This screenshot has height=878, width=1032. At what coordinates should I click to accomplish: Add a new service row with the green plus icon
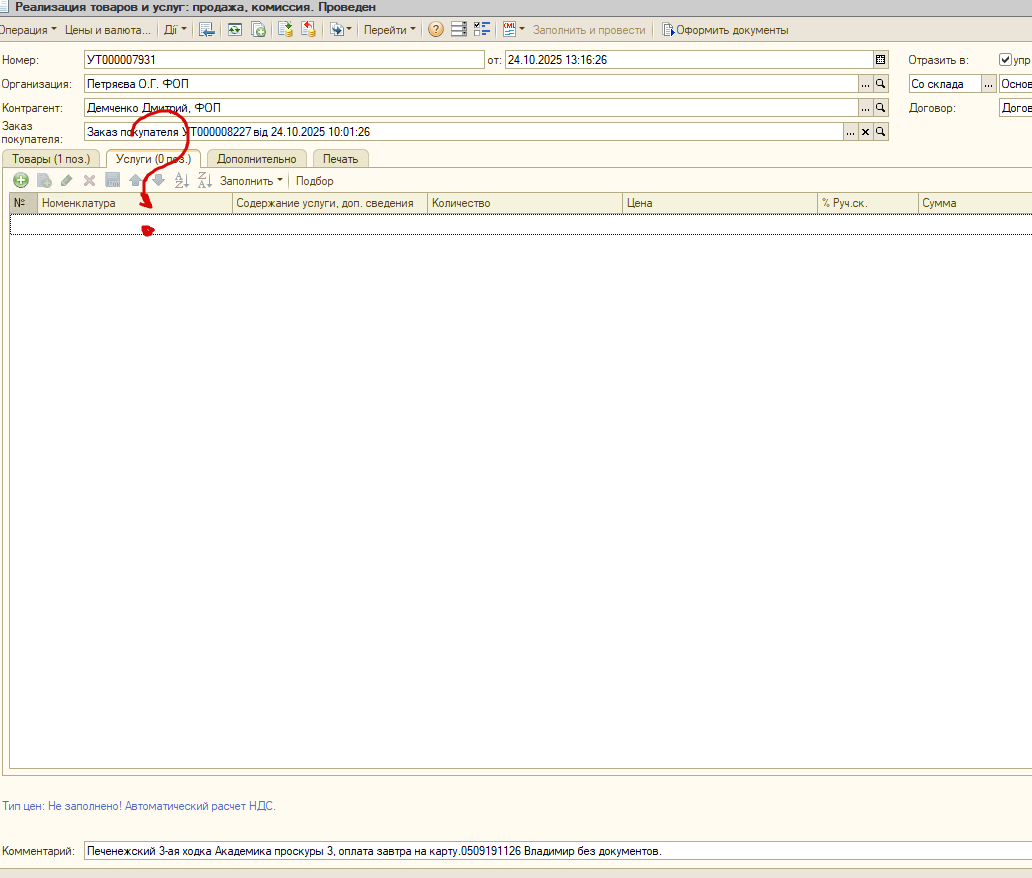pyautogui.click(x=21, y=180)
